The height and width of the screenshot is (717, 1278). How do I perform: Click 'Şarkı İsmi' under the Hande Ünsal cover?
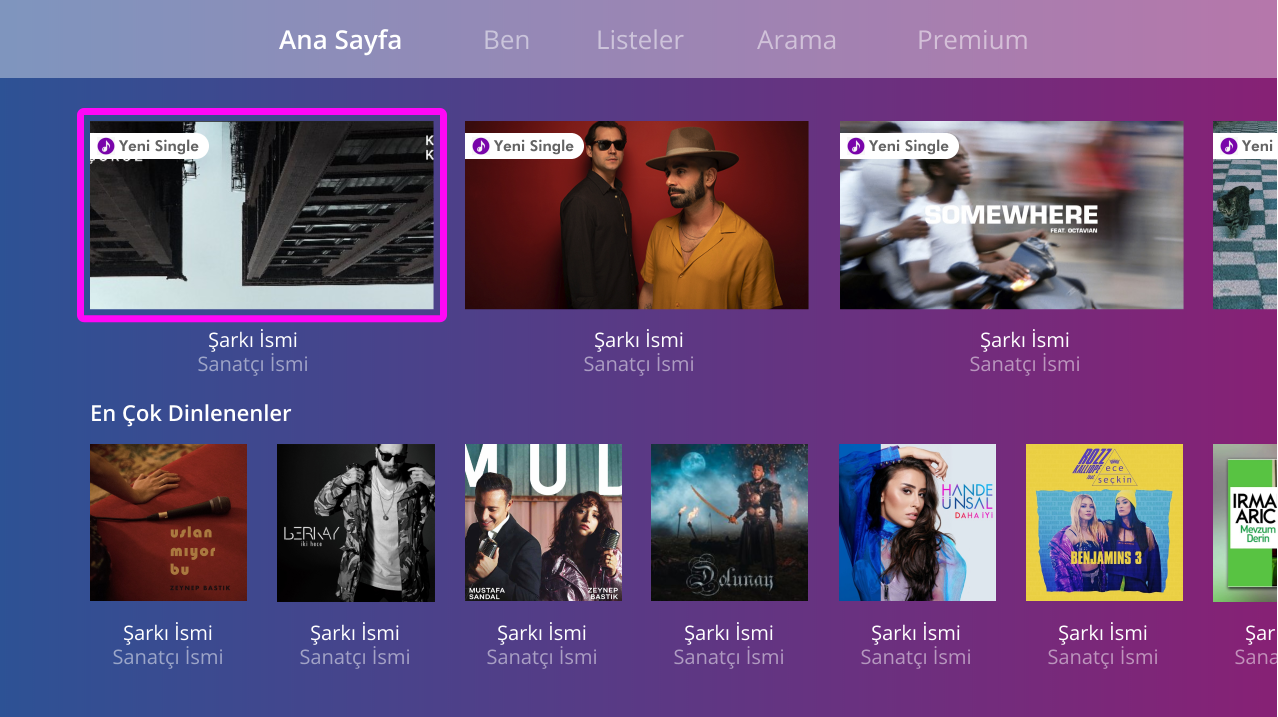pos(916,633)
